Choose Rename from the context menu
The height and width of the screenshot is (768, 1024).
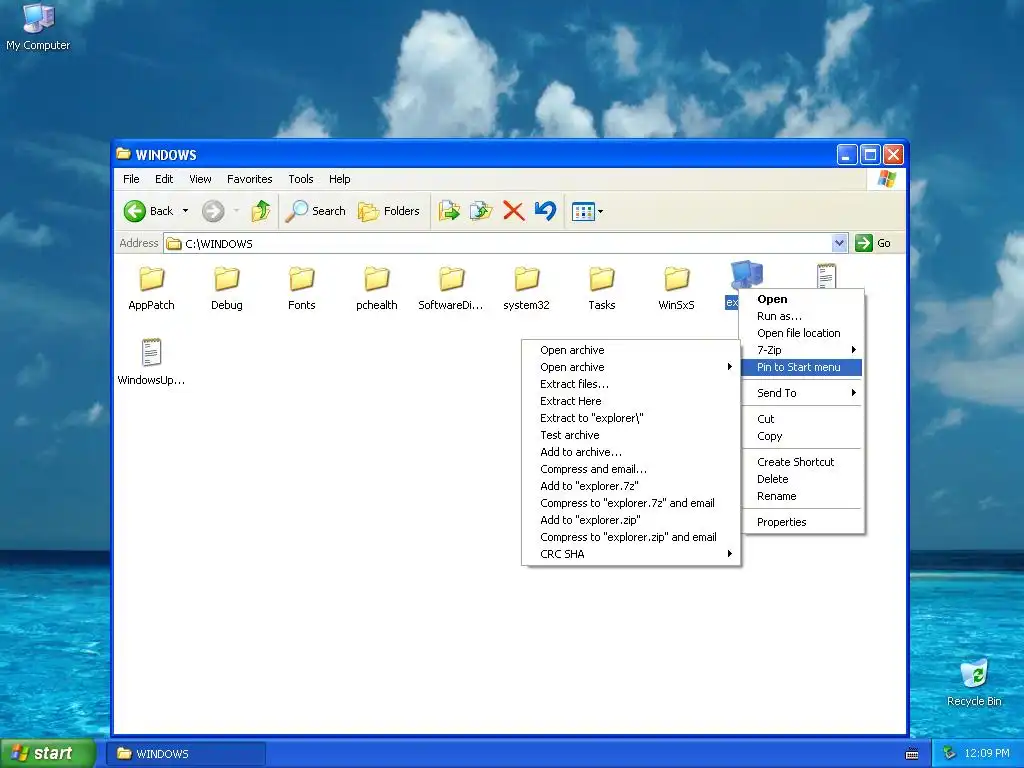802,496
